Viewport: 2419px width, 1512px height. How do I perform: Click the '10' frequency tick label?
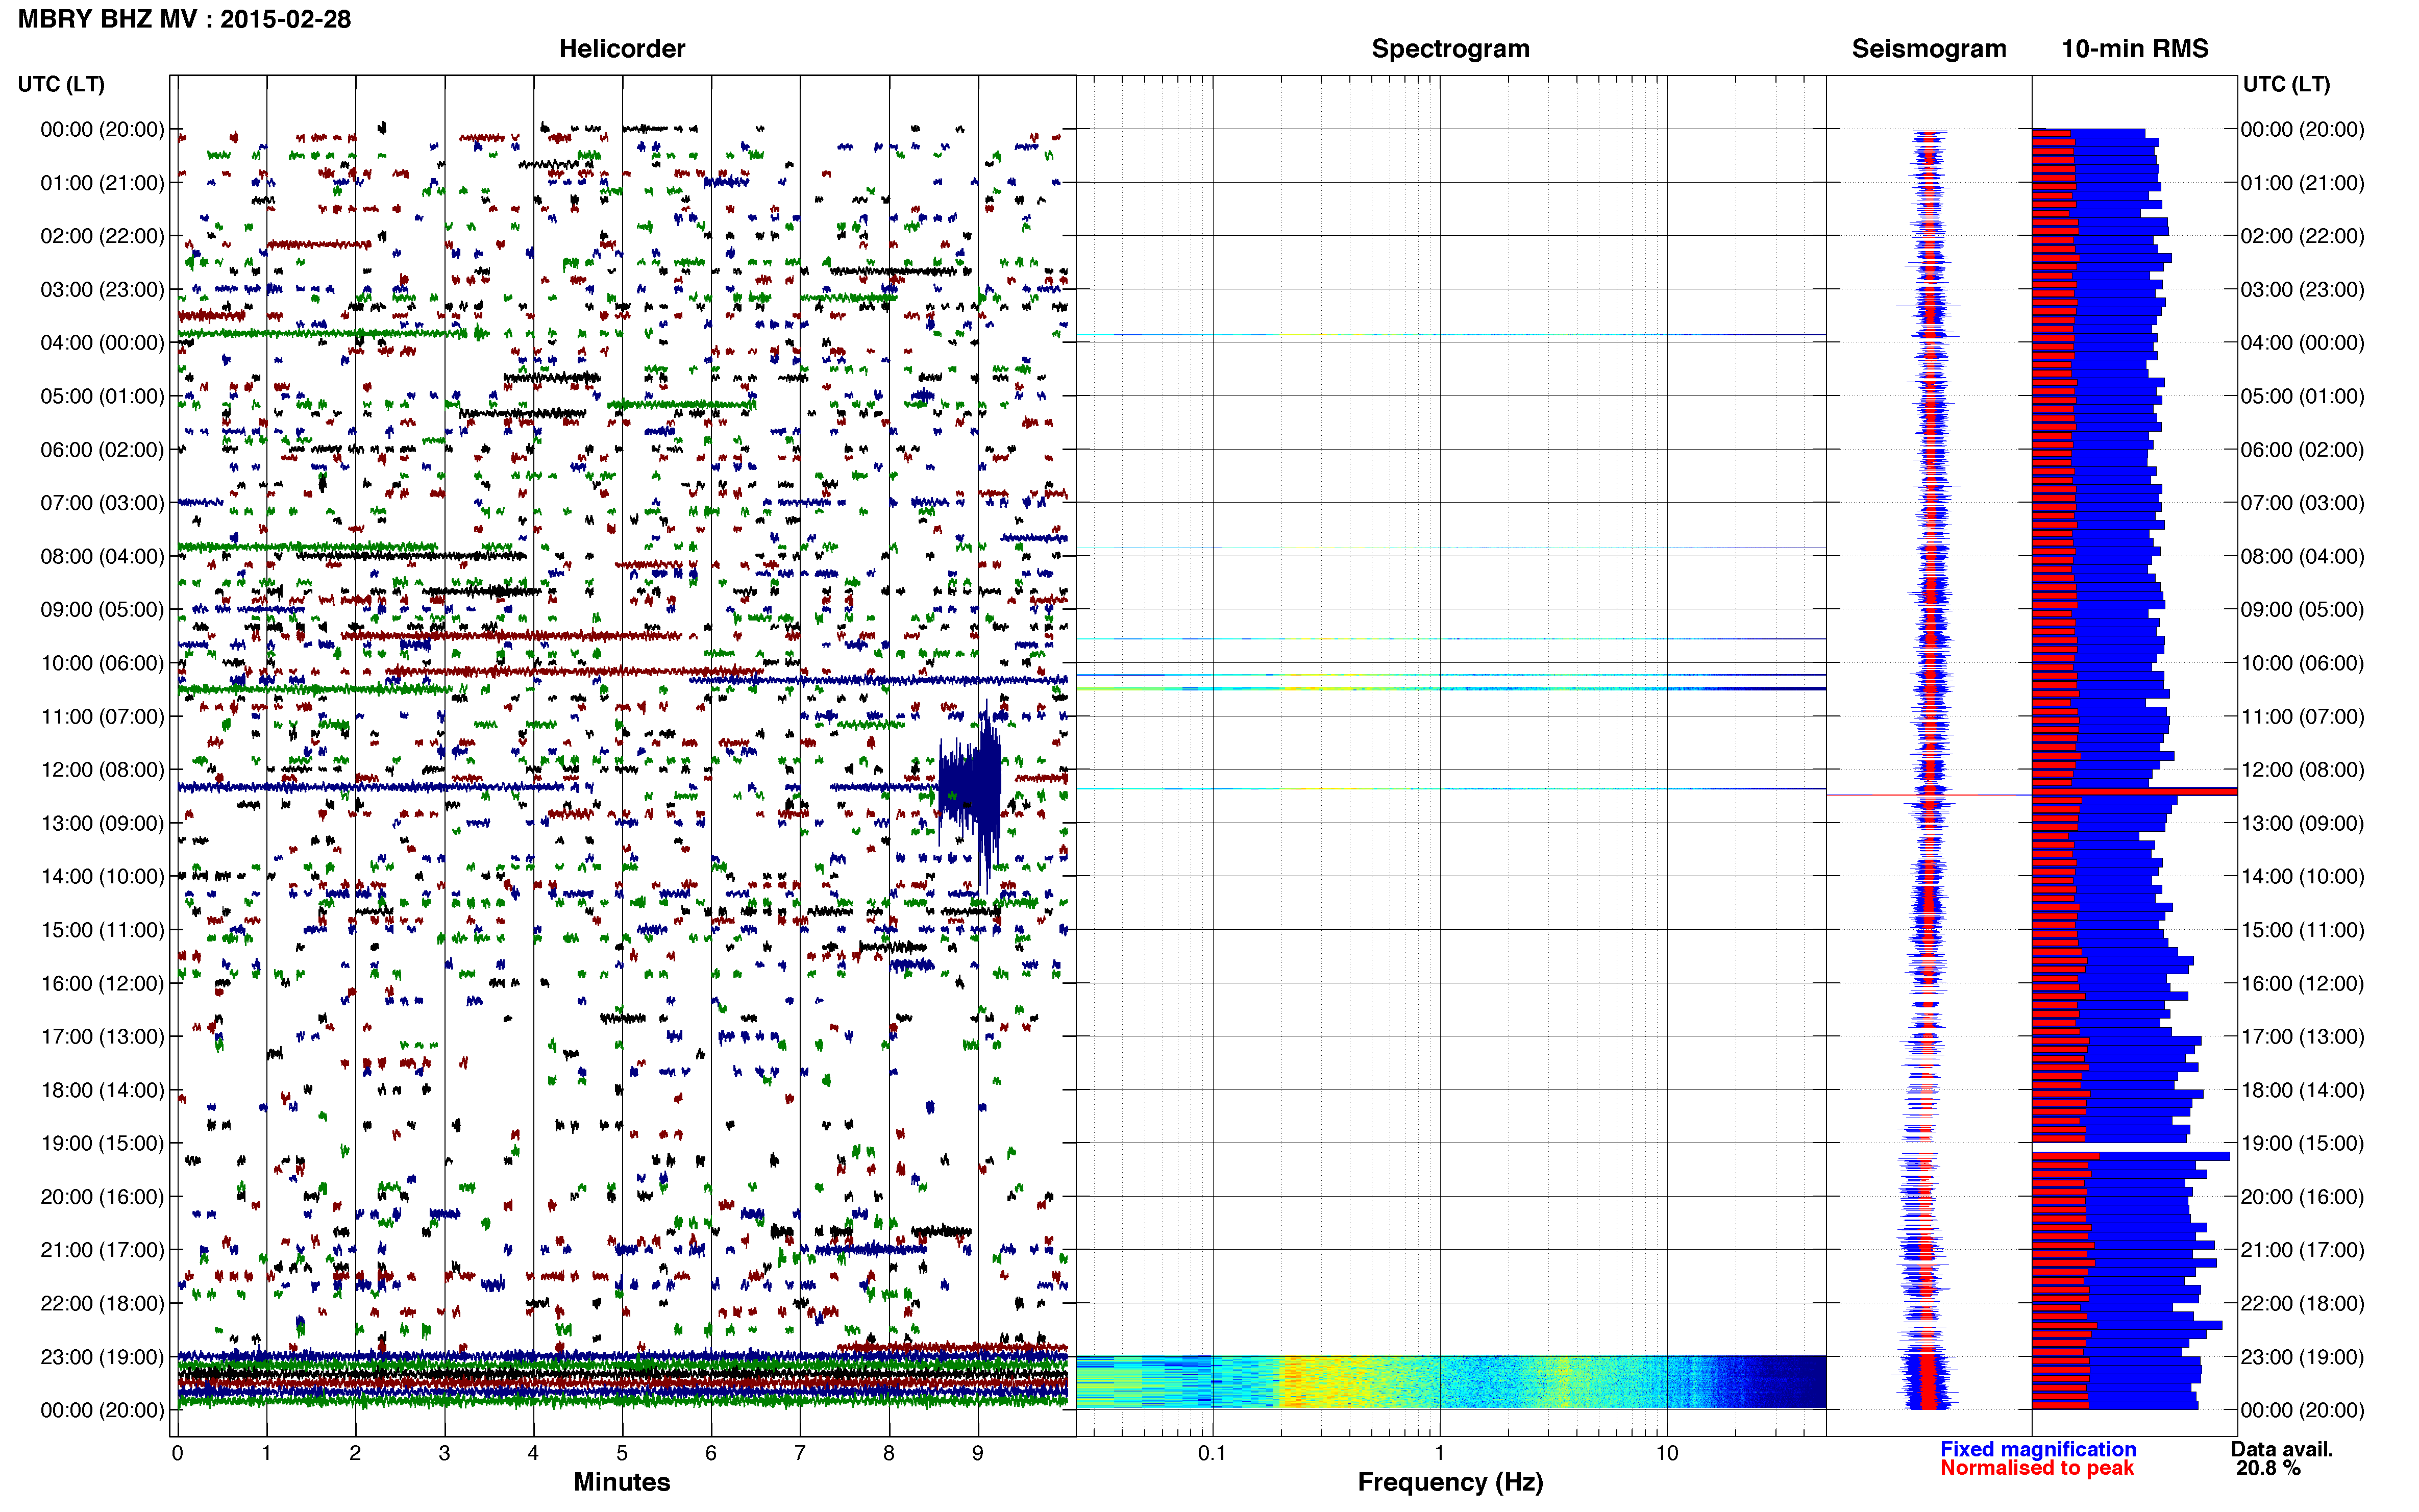[1666, 1453]
